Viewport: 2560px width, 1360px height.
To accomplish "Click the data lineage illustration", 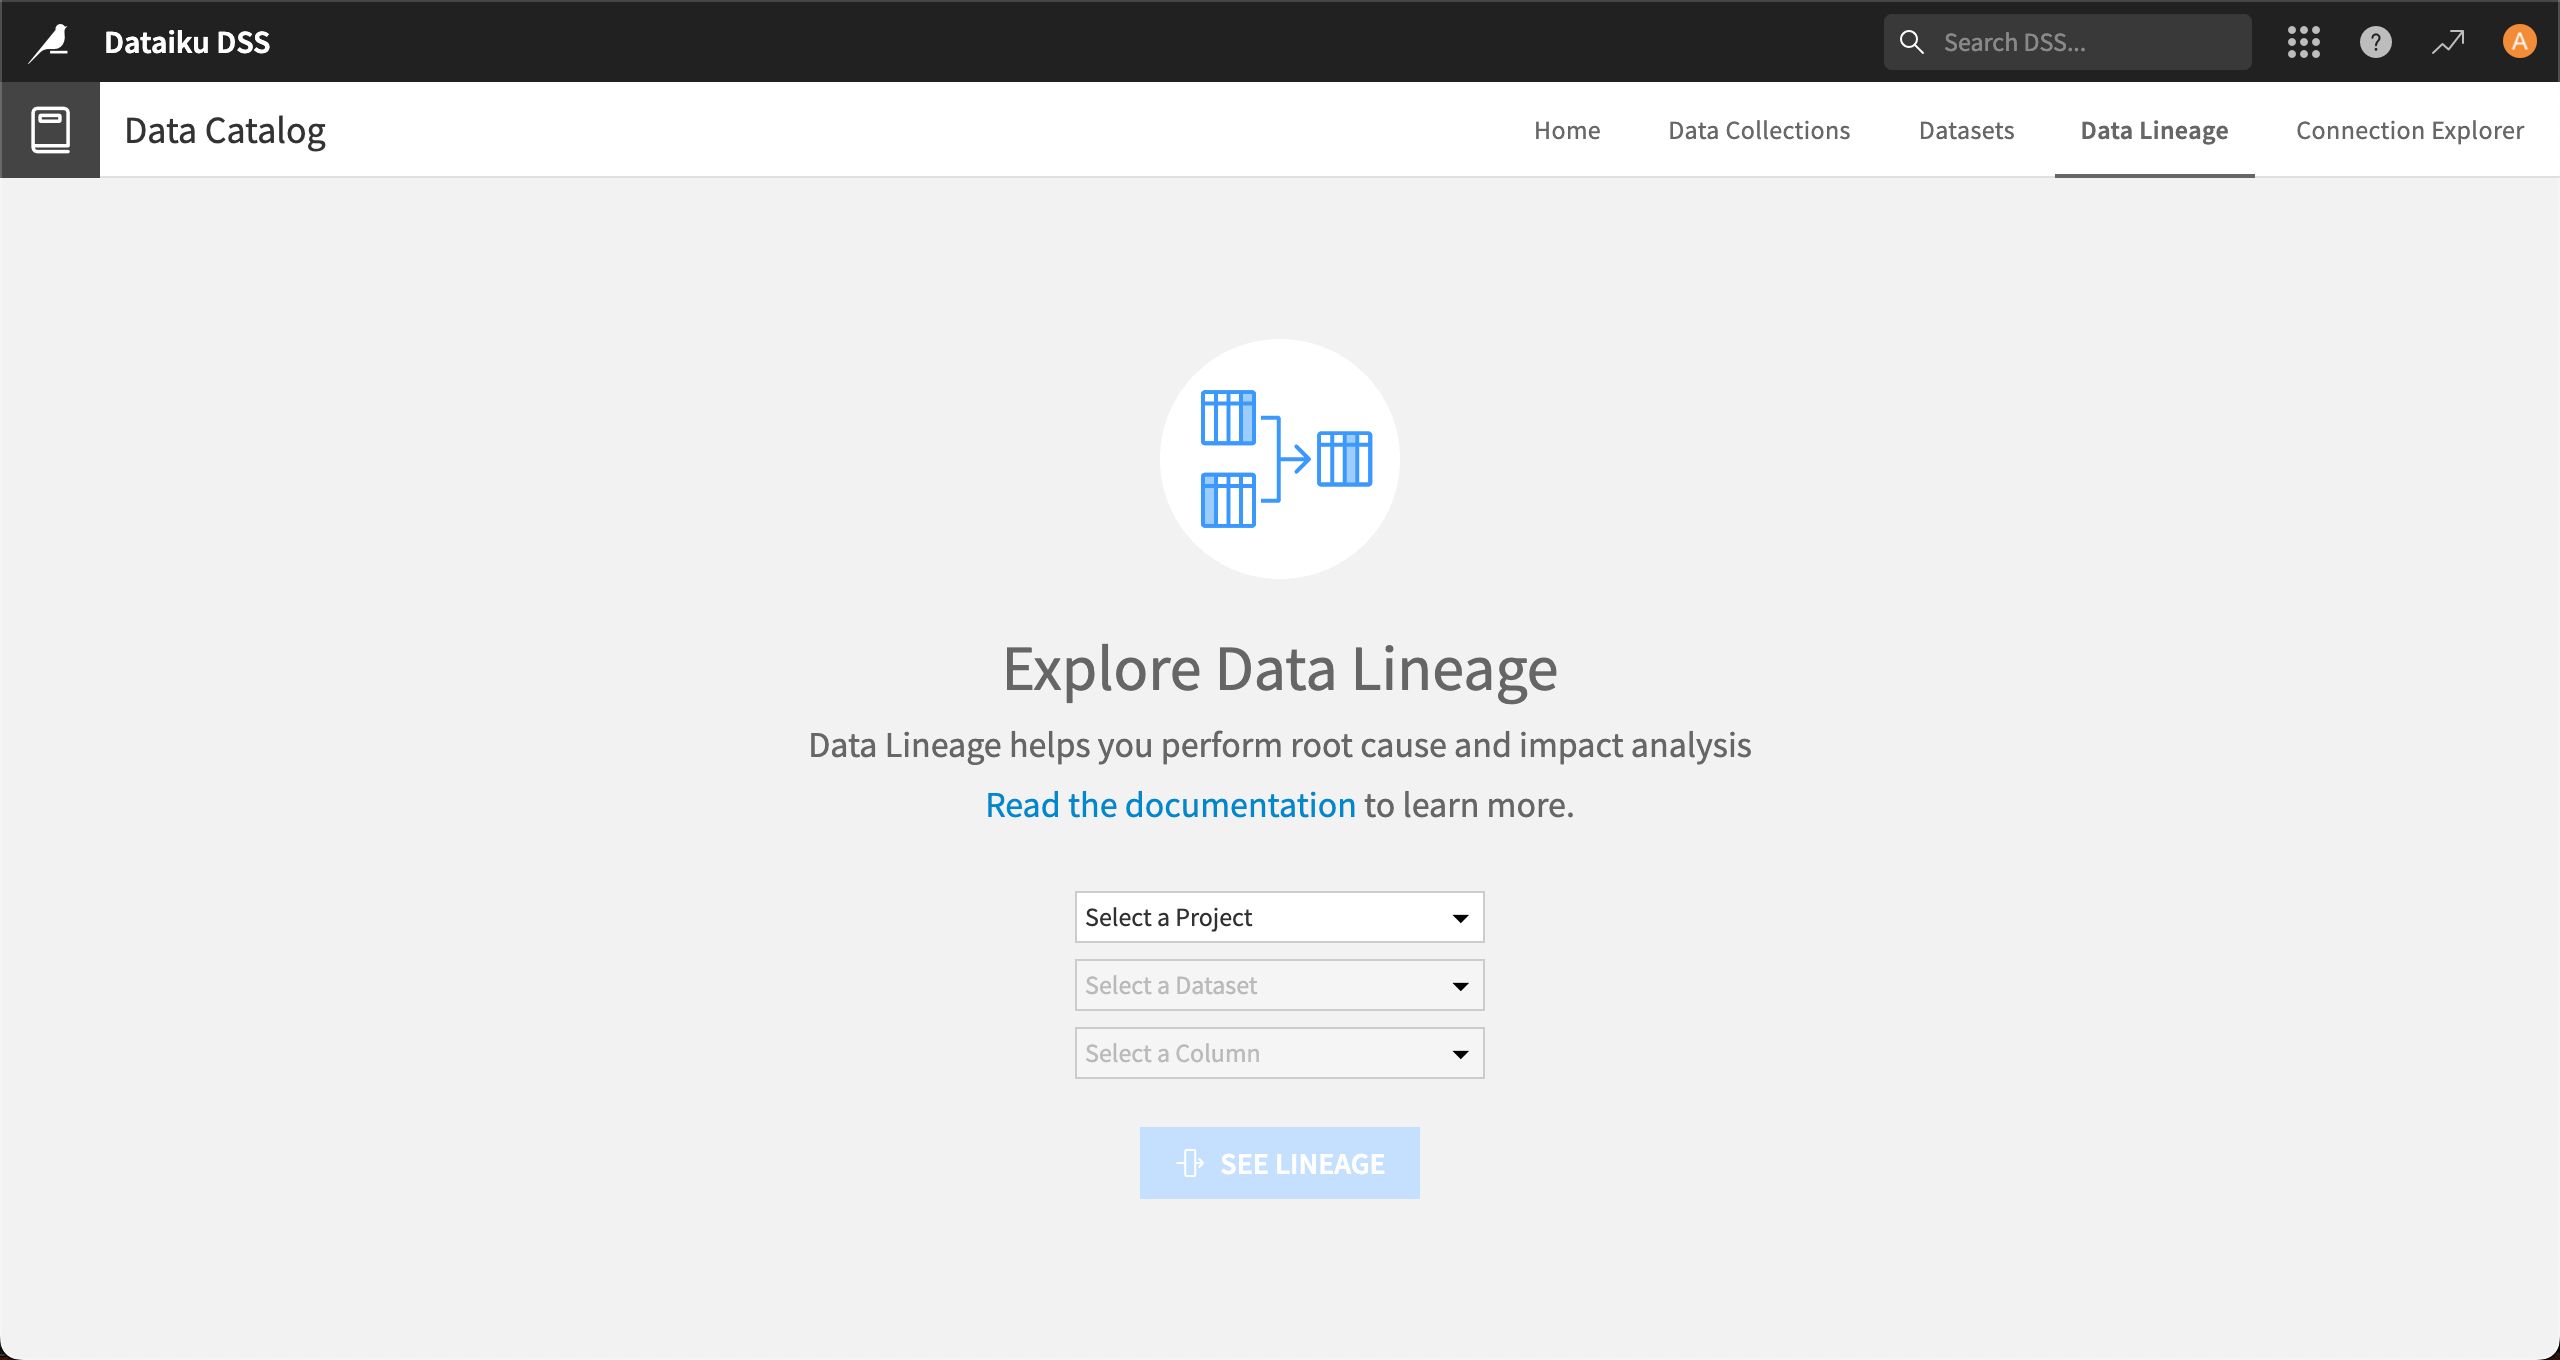I will click(1280, 459).
